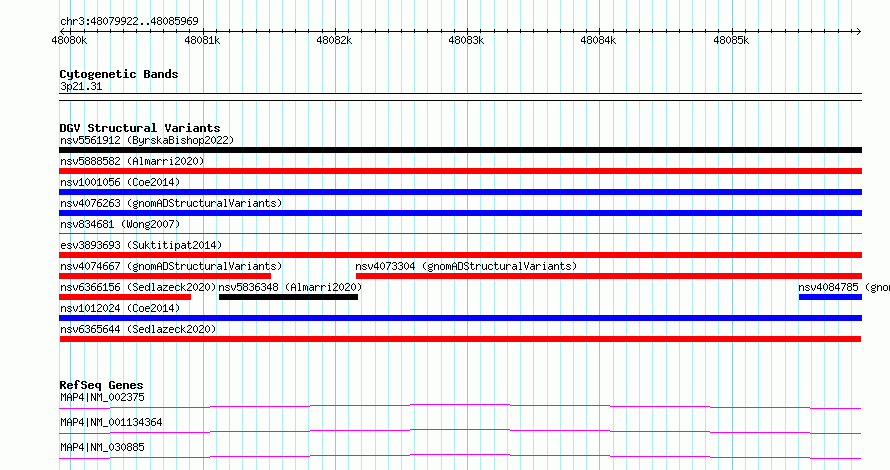Screen dimensions: 890x470
Task: Open the MAP4|NM_030885 gene label
Action: tap(102, 447)
